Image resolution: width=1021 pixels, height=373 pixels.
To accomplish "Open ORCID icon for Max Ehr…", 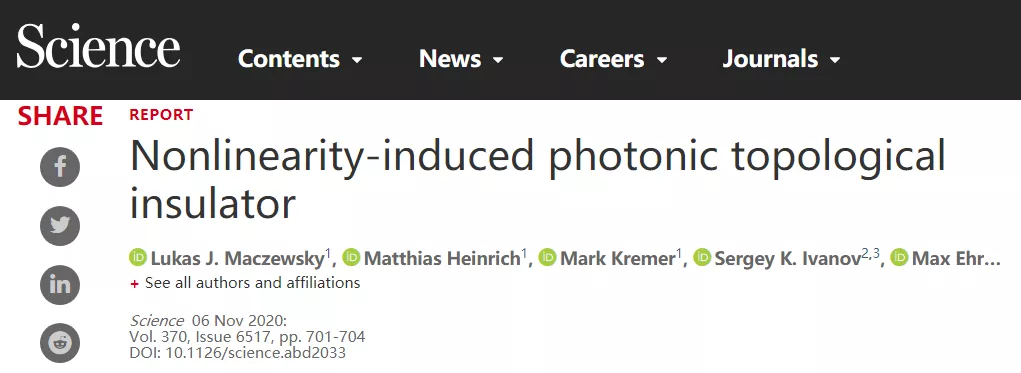I will coord(899,258).
